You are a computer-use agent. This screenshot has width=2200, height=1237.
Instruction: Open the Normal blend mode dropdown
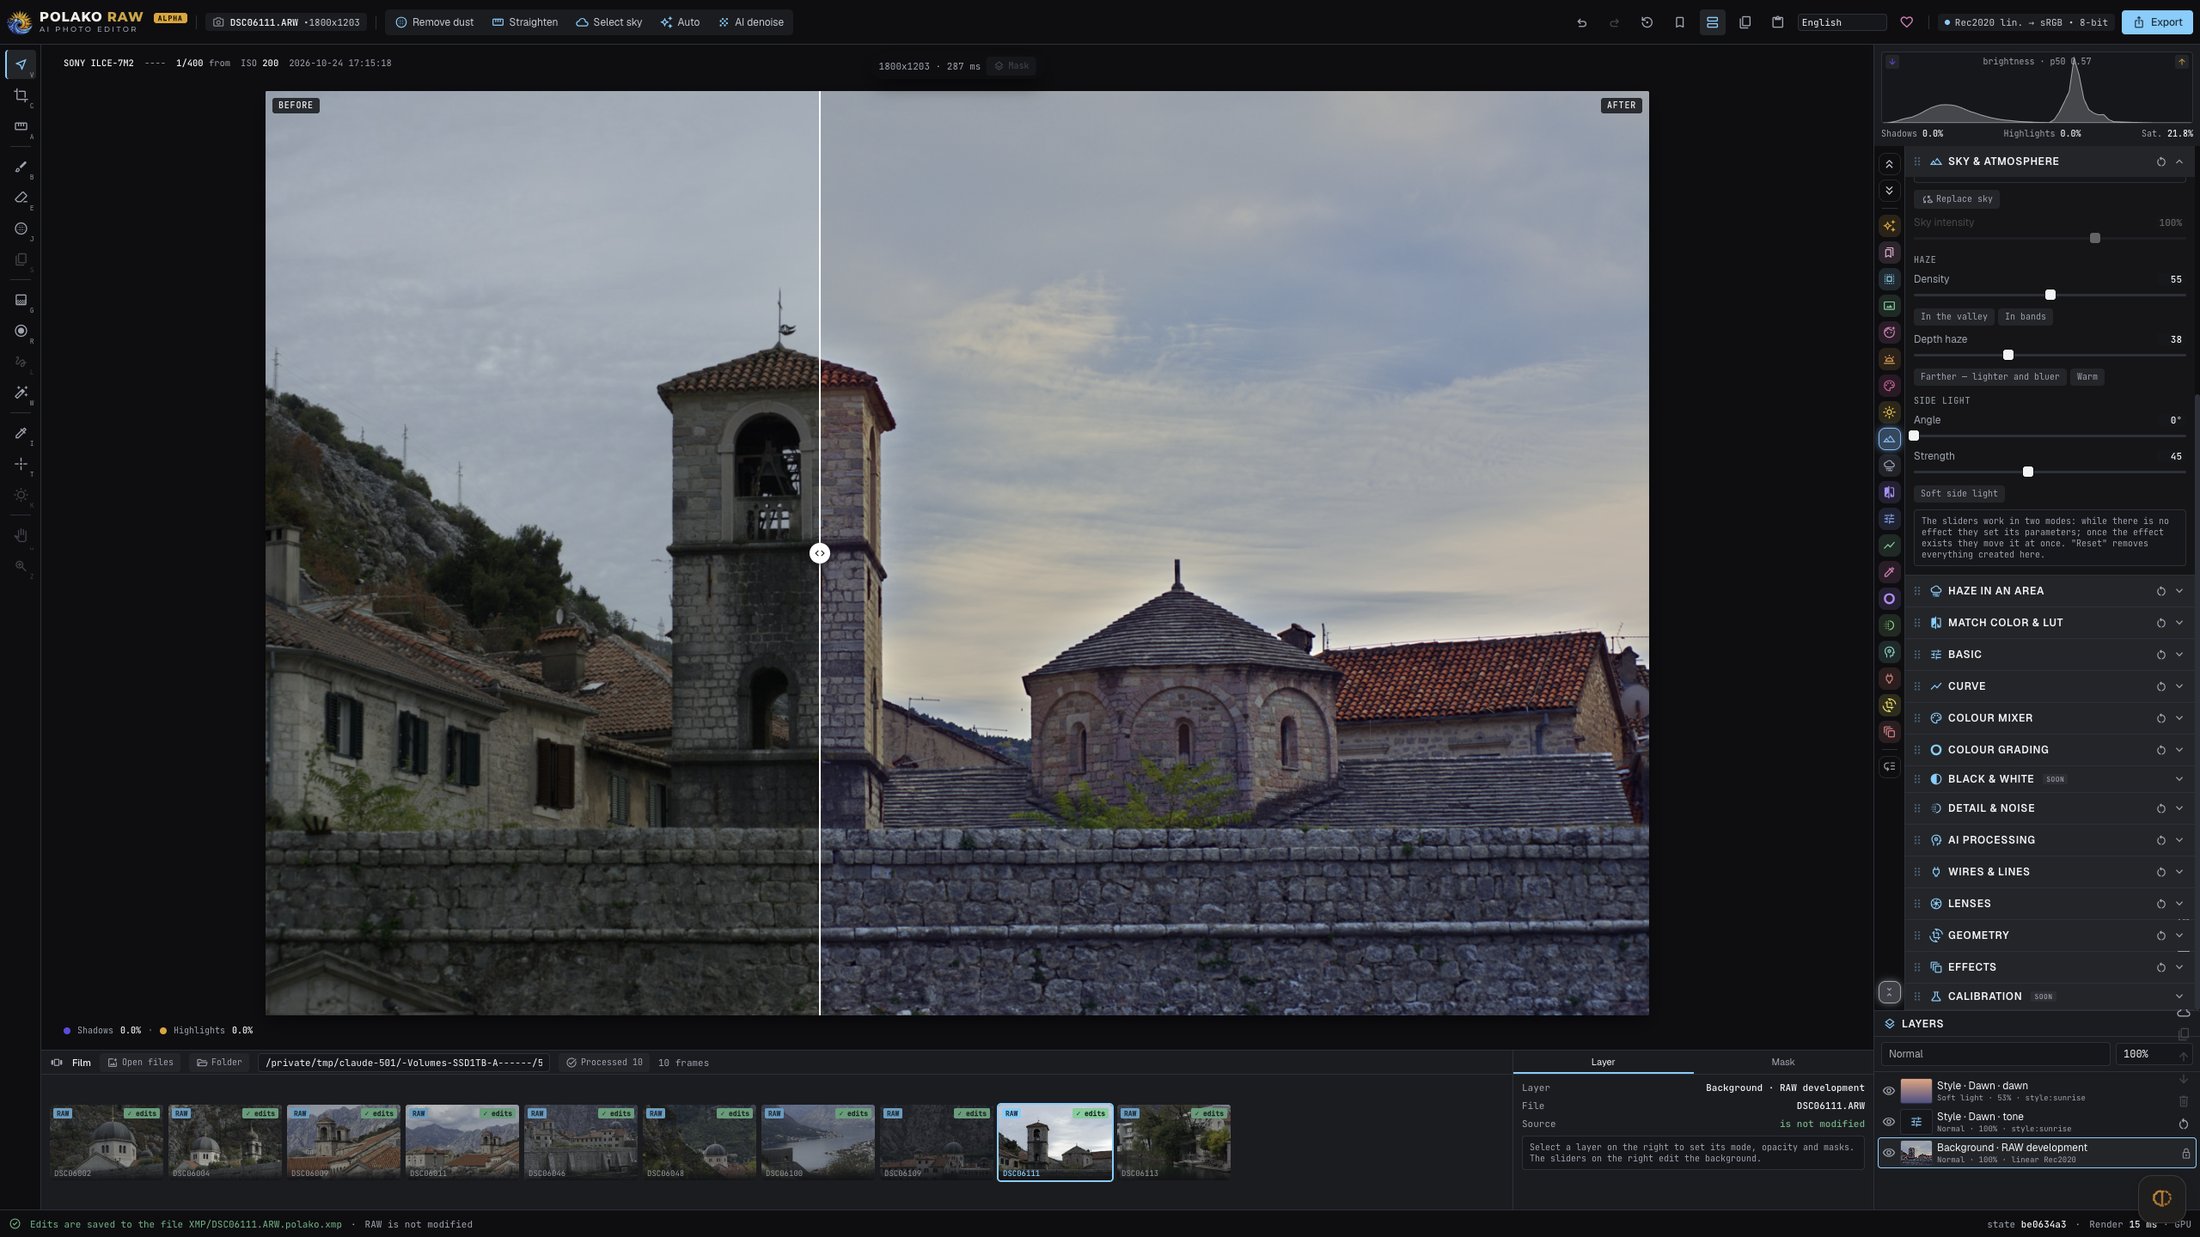1995,1054
